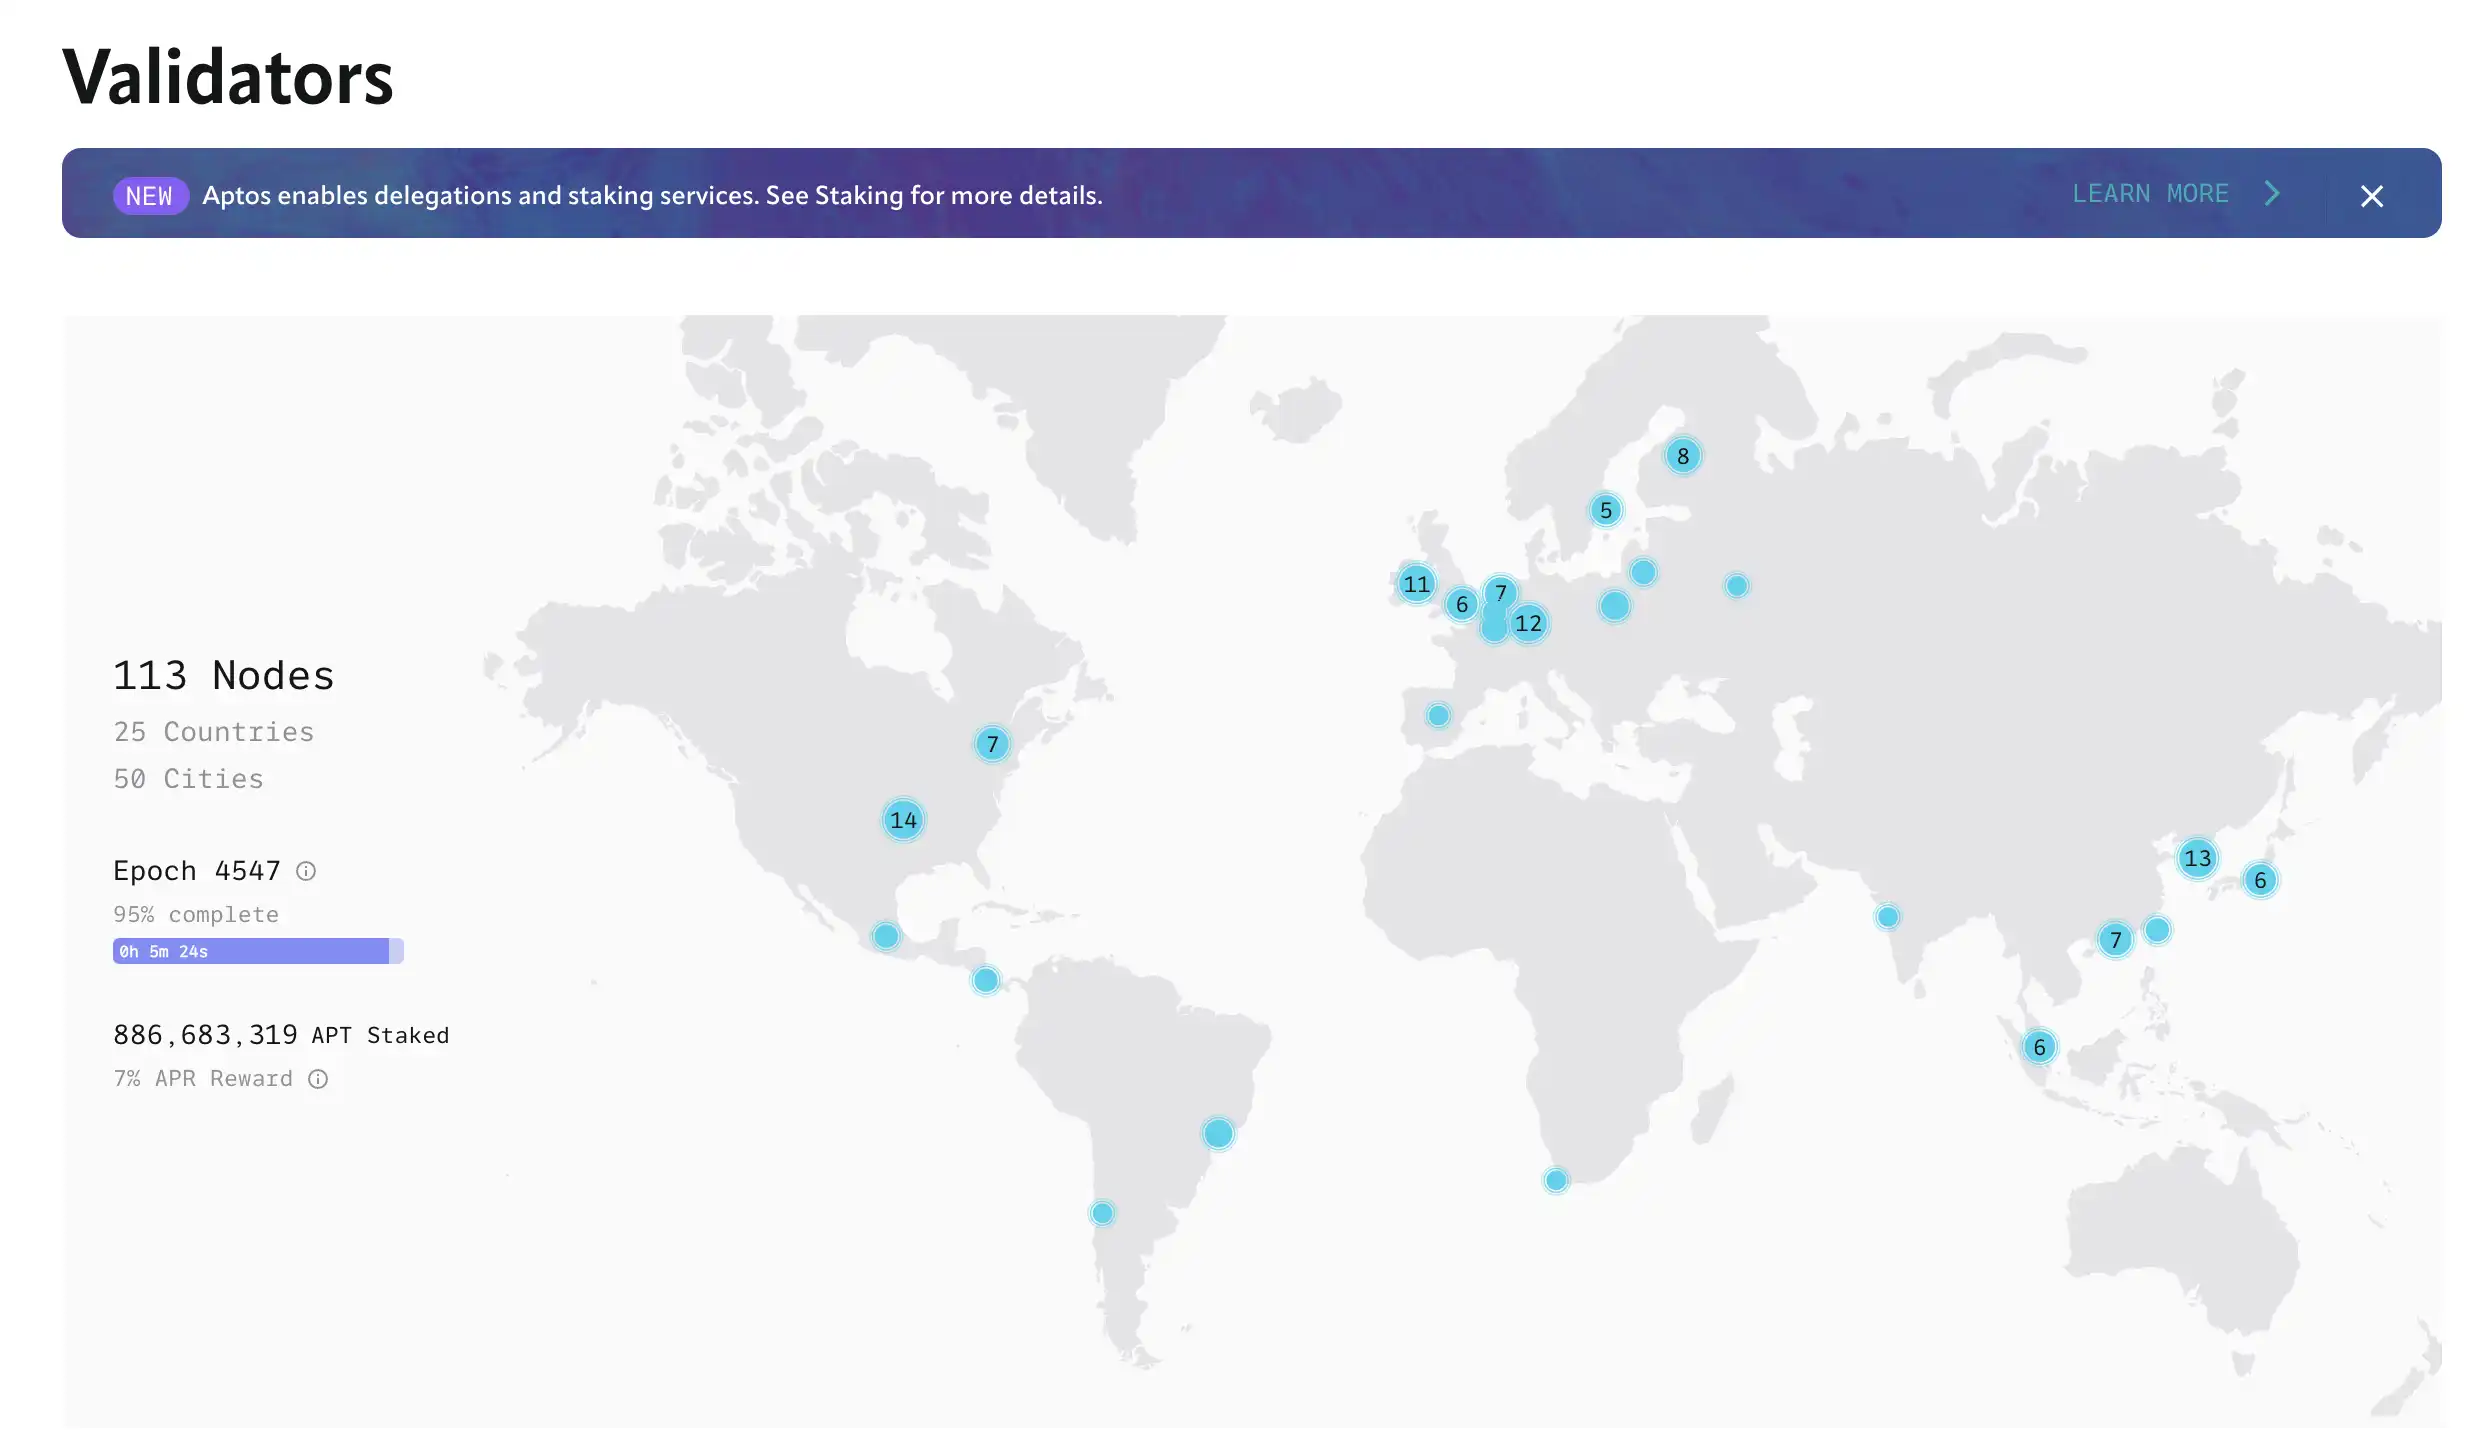
Task: Click the 6-node cluster in Japan
Action: tap(2260, 880)
